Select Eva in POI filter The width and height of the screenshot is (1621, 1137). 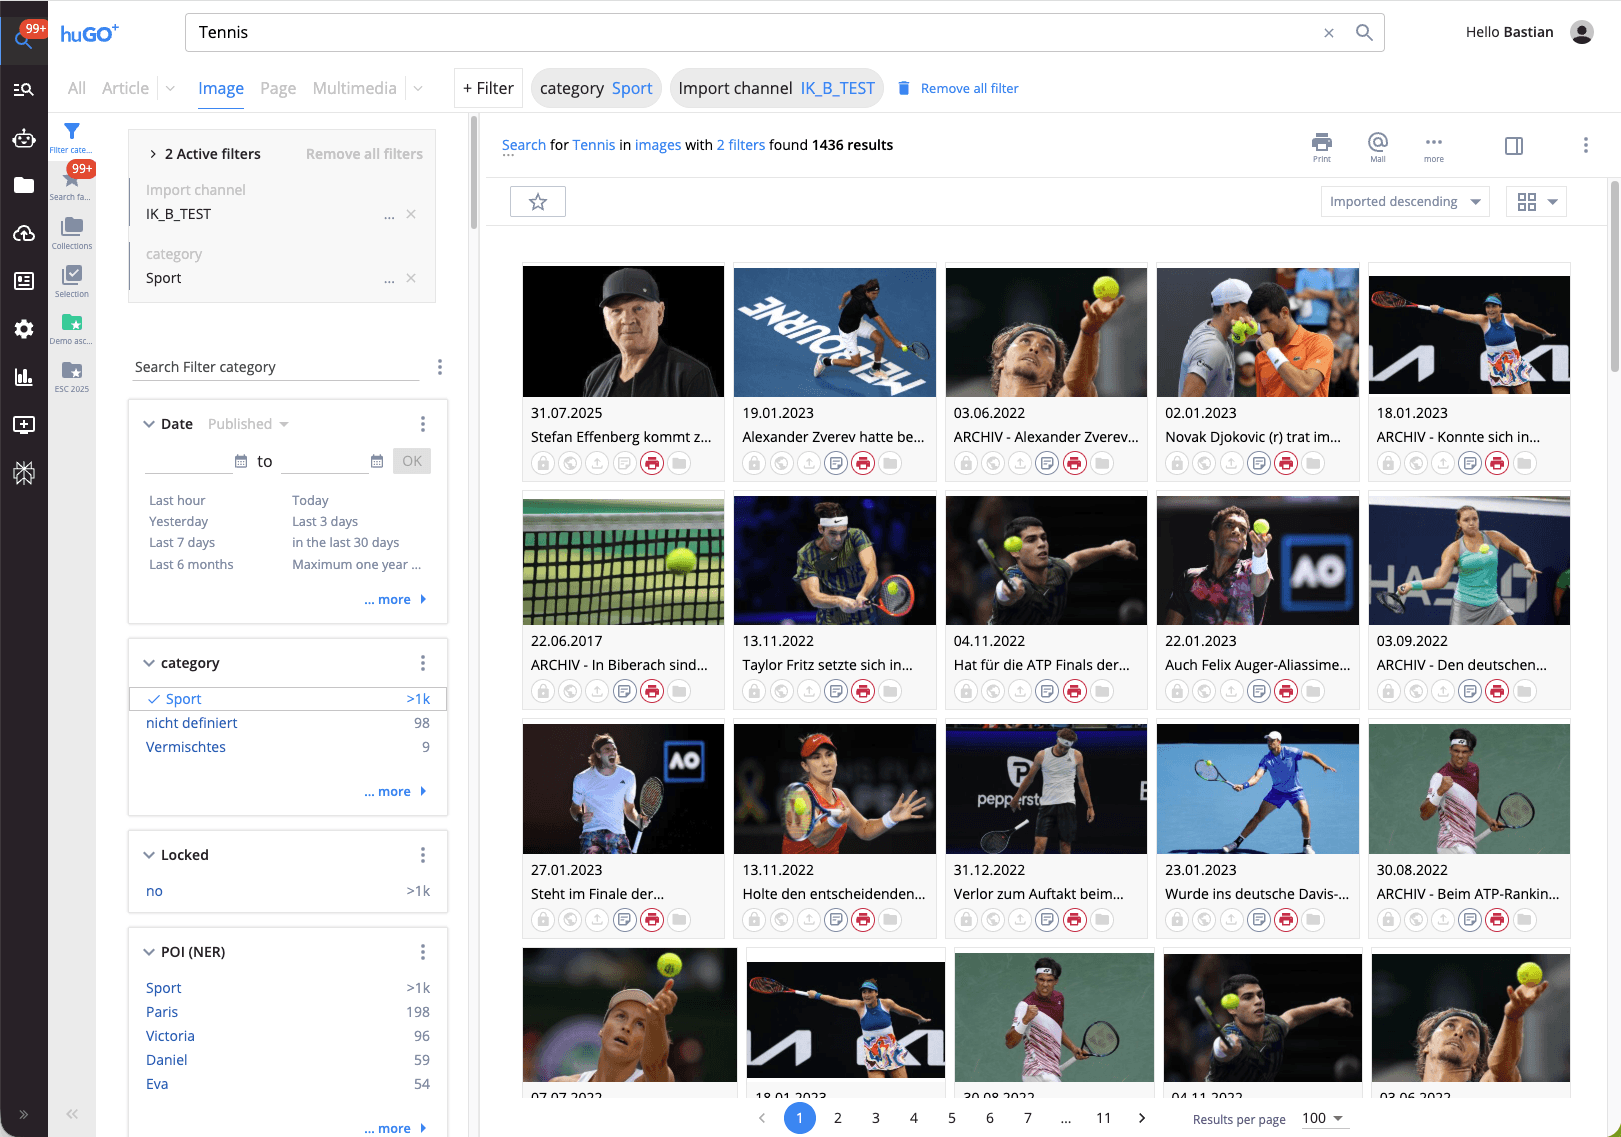click(x=157, y=1084)
